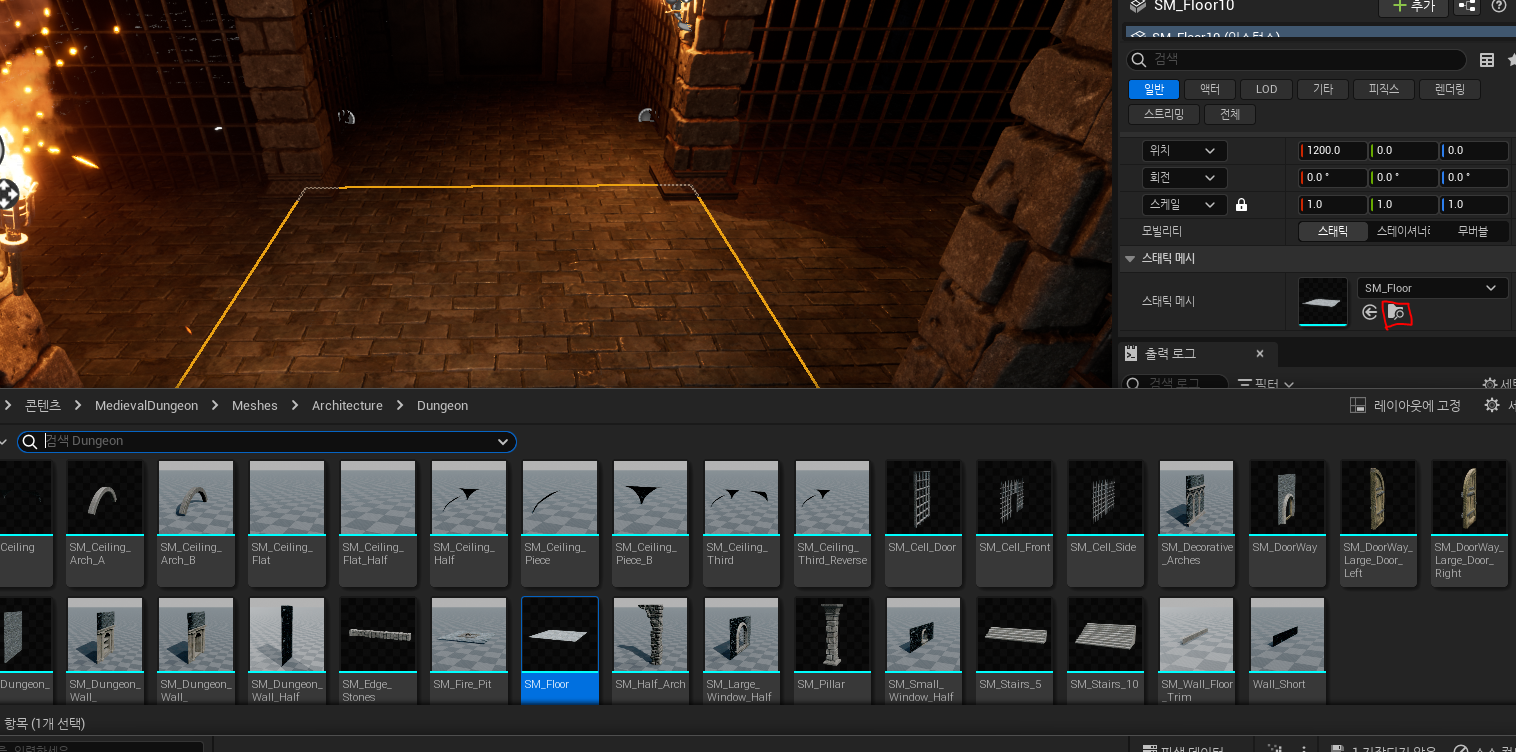Toggle the scale lock icon
This screenshot has width=1516, height=752.
[x=1241, y=205]
